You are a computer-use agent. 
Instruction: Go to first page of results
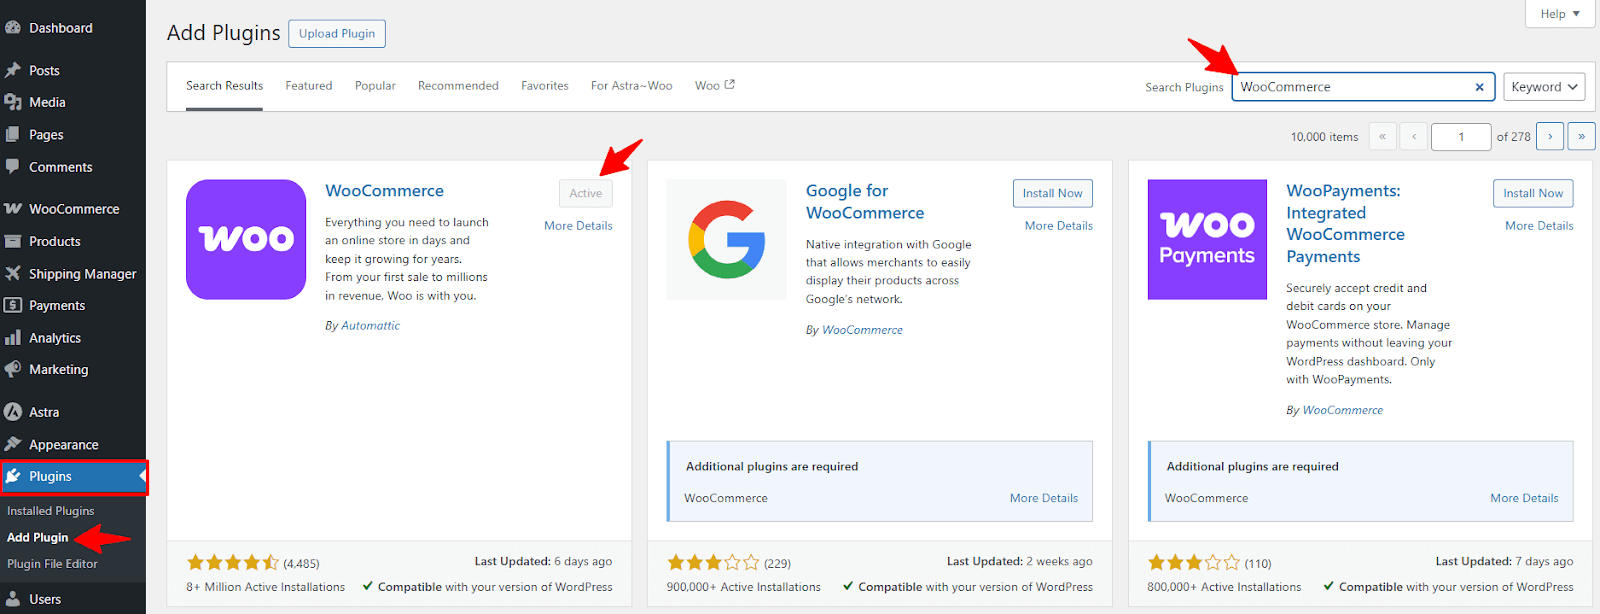click(1382, 136)
